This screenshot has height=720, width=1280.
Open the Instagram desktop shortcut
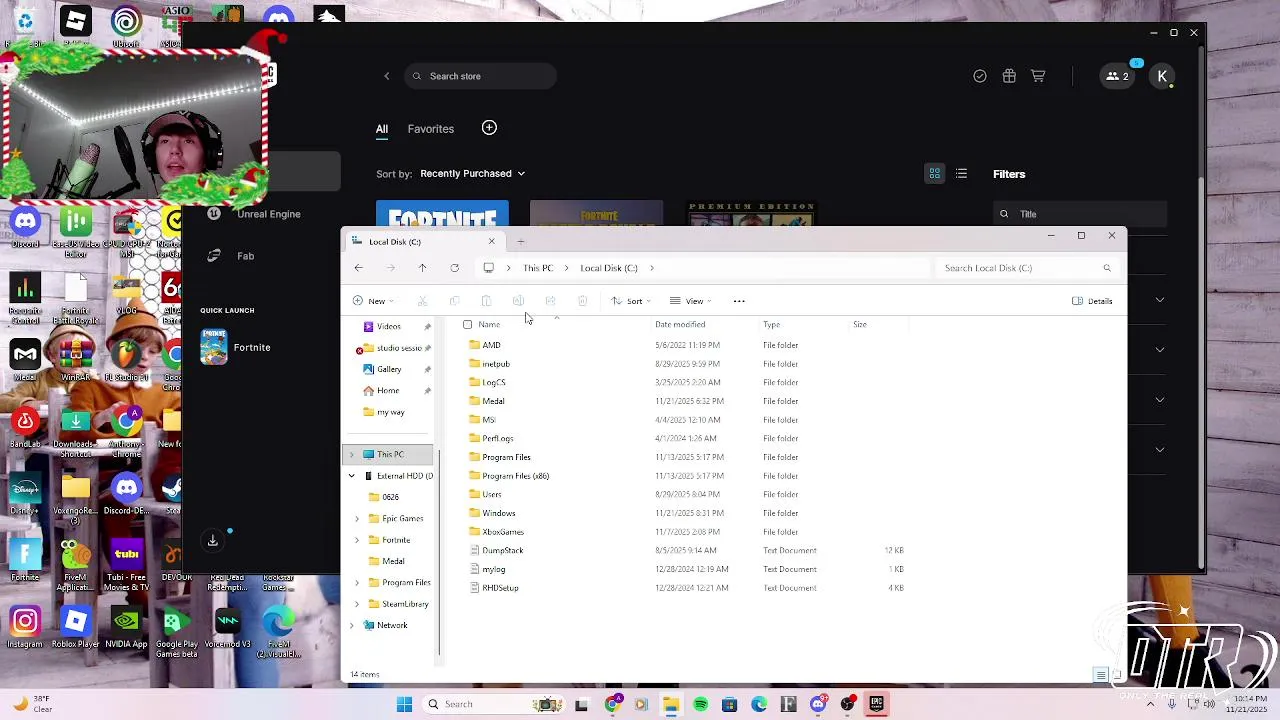pos(25,628)
